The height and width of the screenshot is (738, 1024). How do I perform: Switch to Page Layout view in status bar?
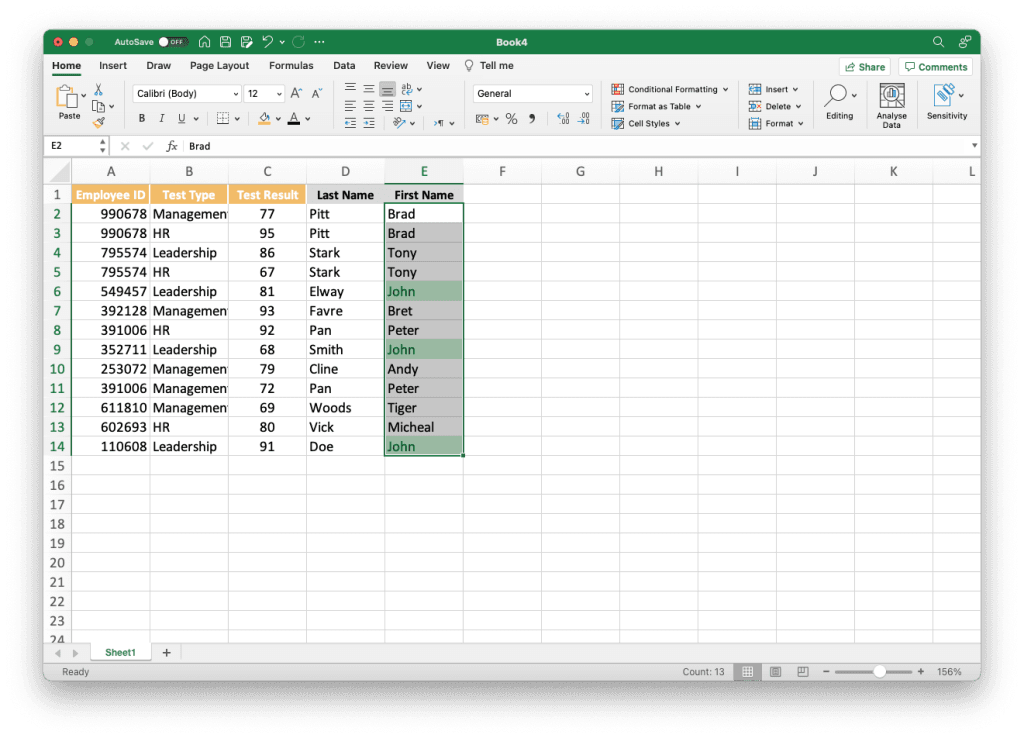(775, 671)
